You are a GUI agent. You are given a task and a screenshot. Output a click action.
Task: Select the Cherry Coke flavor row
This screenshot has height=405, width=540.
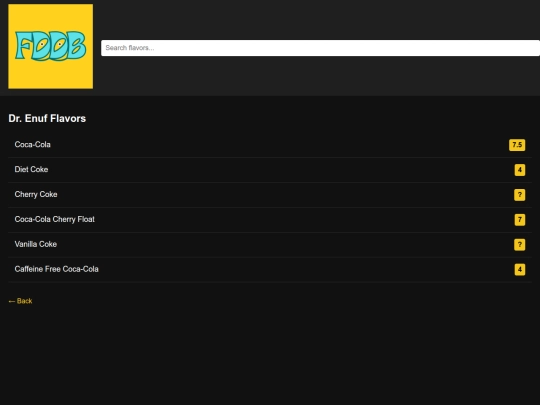[x=270, y=195]
